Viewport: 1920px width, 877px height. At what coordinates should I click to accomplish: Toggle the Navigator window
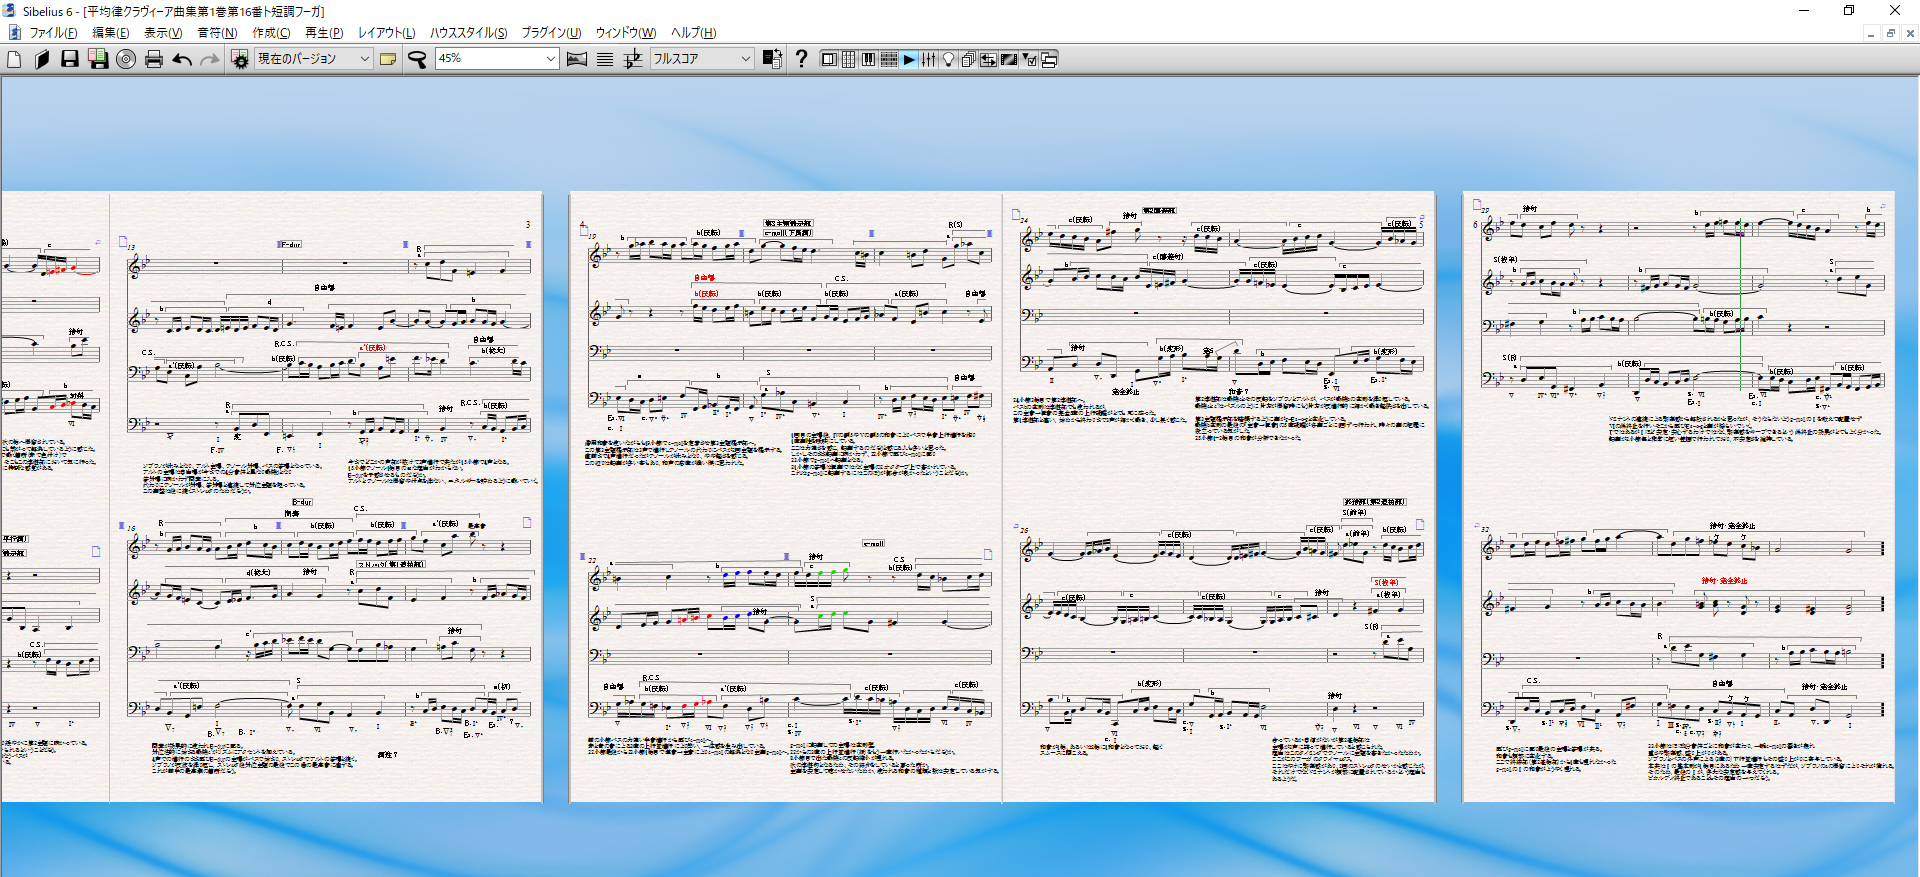click(829, 59)
